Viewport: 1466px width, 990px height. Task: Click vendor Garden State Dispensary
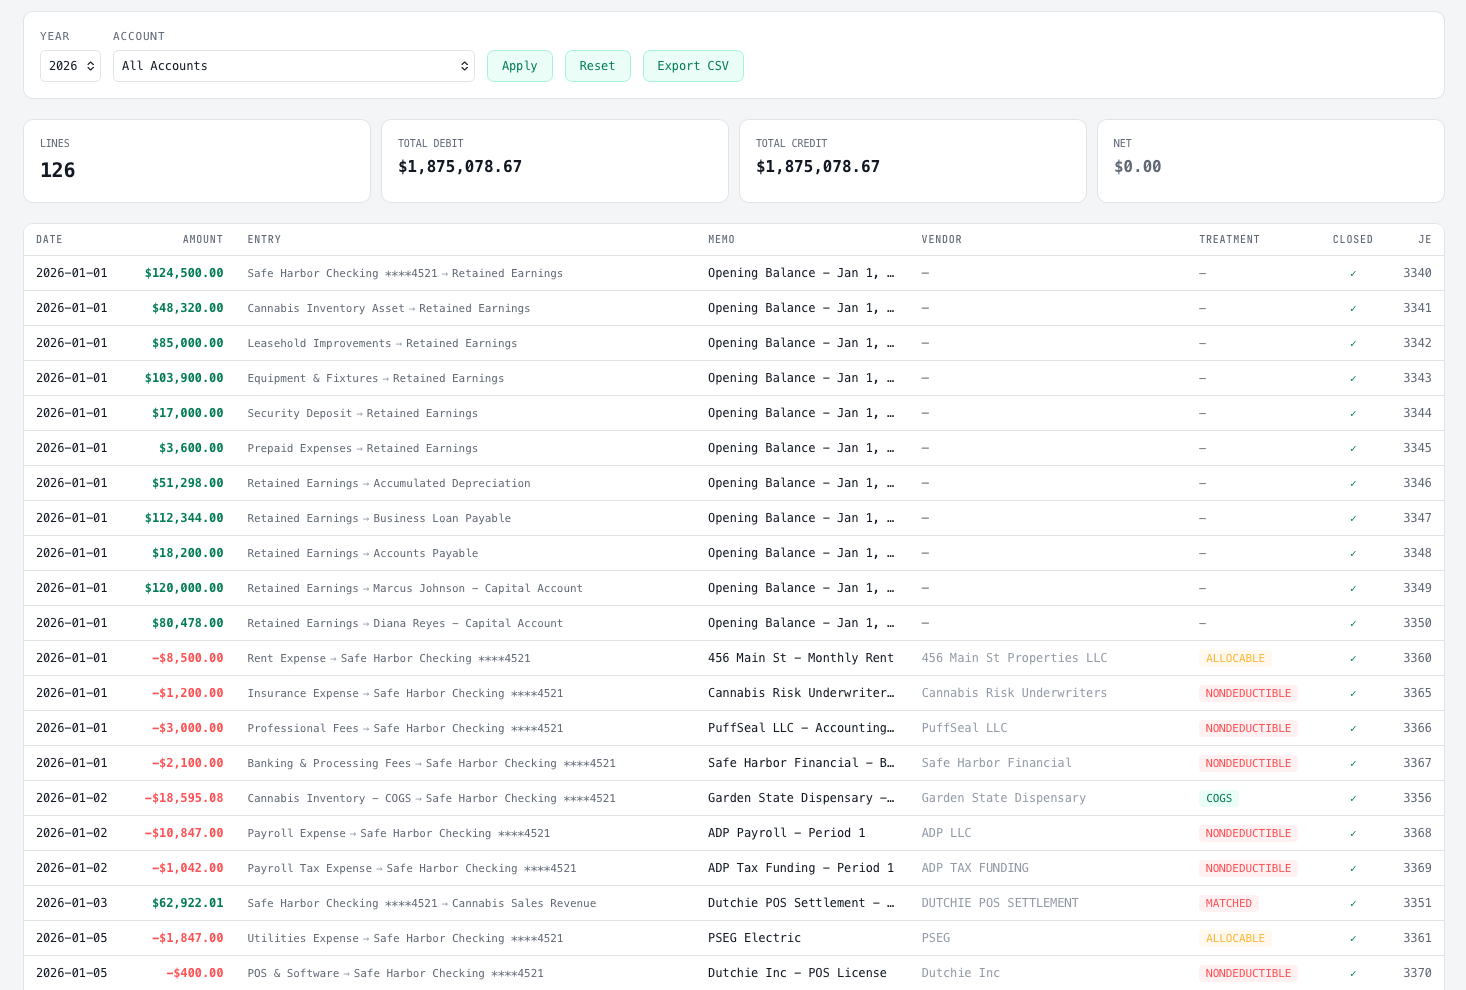coord(1003,798)
